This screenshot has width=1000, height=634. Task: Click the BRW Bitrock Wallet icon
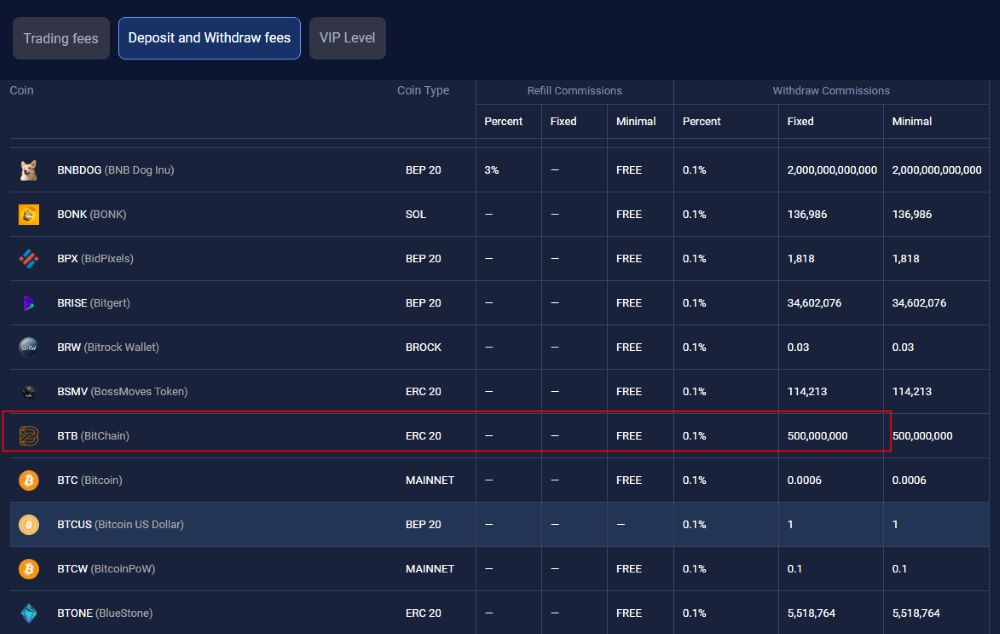pyautogui.click(x=29, y=347)
